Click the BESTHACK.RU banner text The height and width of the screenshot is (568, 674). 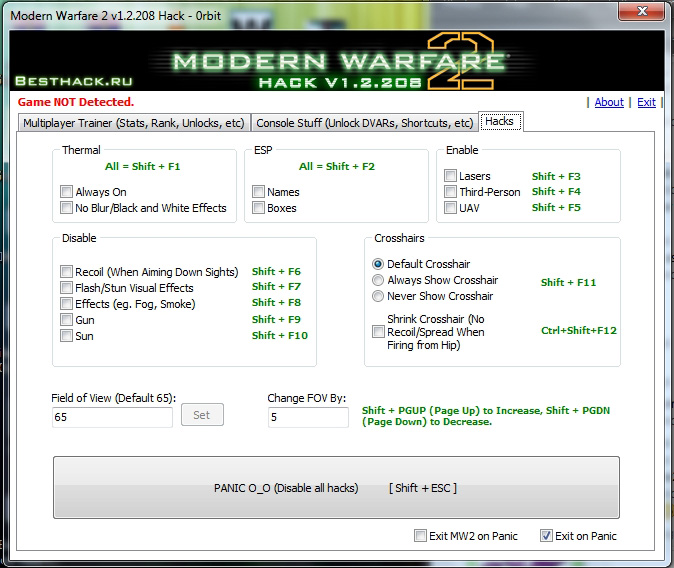(74, 81)
